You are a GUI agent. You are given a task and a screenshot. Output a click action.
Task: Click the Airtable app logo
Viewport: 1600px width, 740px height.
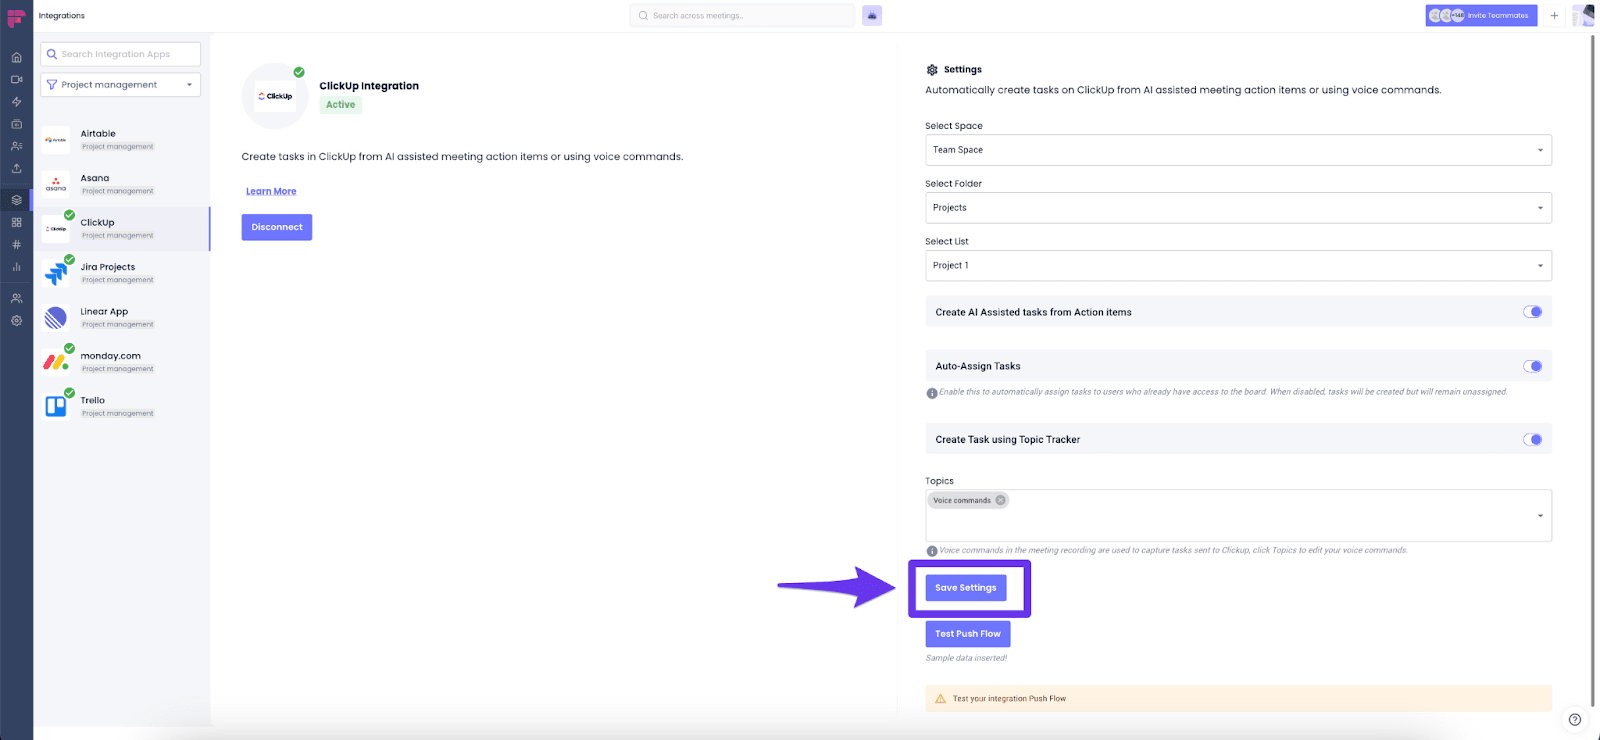(56, 140)
